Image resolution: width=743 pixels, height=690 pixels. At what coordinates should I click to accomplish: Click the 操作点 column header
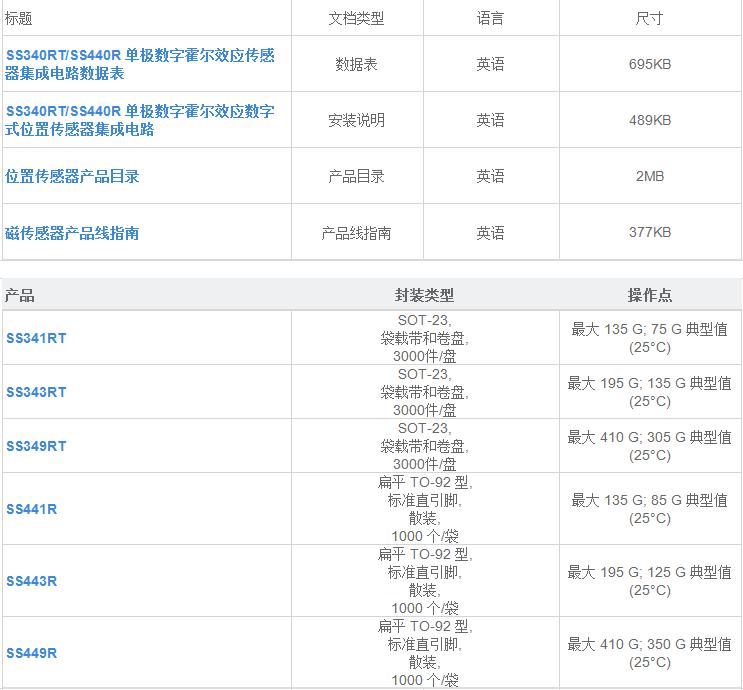(x=649, y=295)
